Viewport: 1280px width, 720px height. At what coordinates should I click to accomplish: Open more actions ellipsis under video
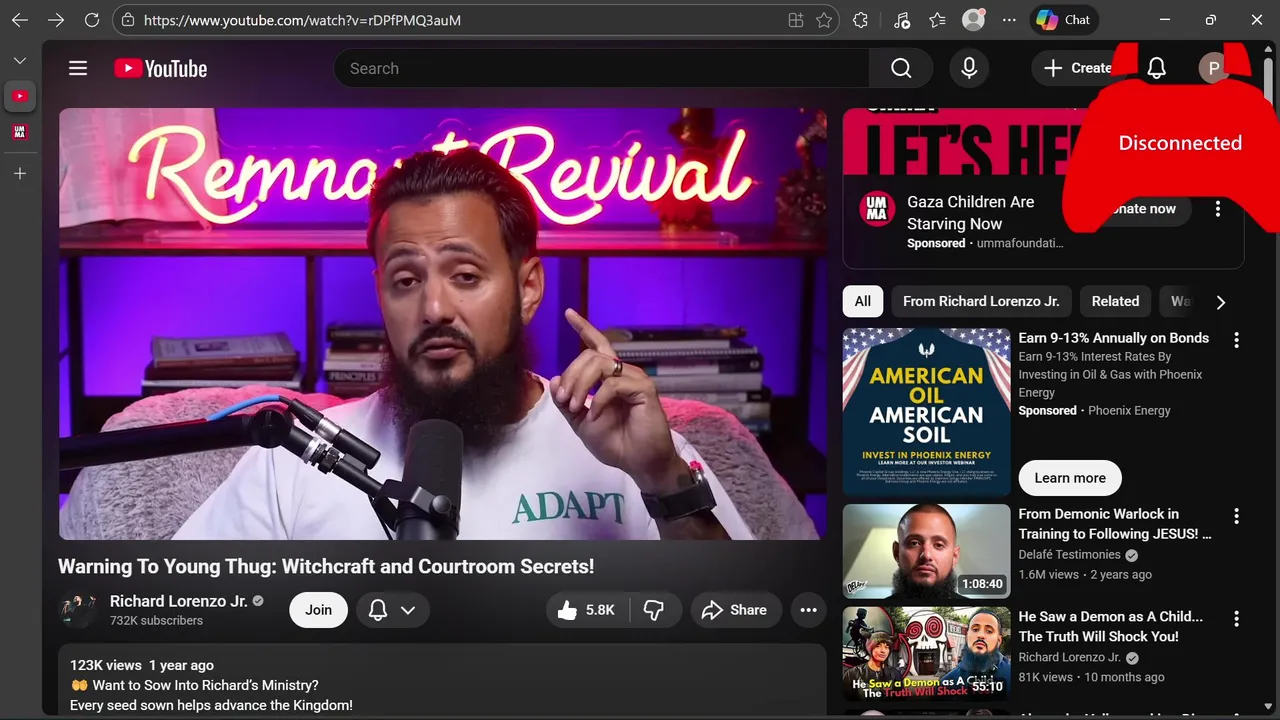[x=809, y=610]
